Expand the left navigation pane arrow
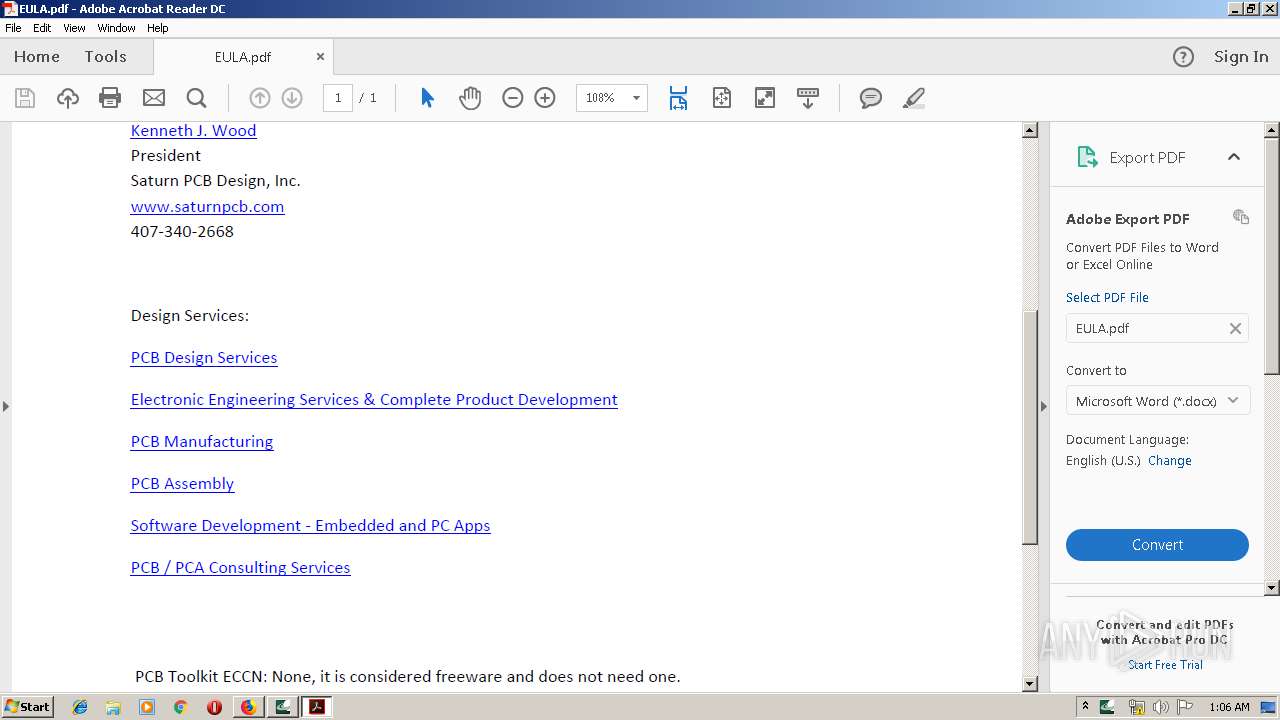1280x720 pixels. (x=5, y=406)
